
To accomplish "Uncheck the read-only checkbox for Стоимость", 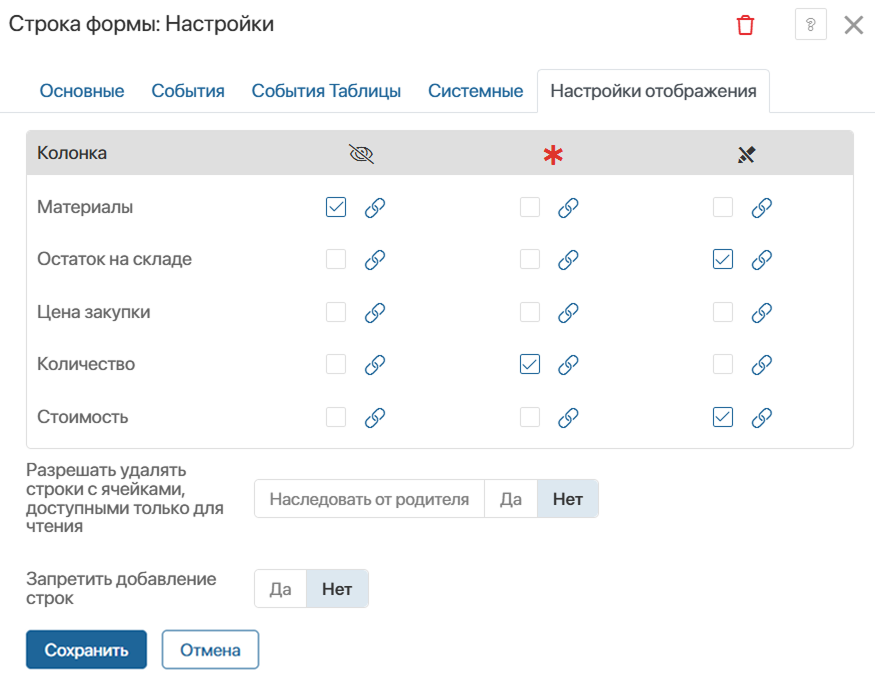I will (x=723, y=417).
